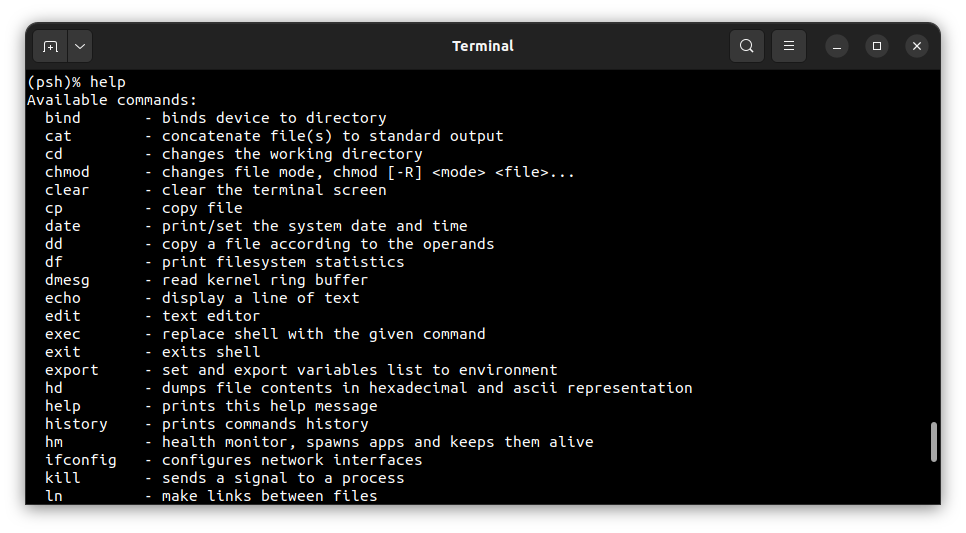The width and height of the screenshot is (966, 533).
Task: Open the terminal search tool
Action: click(x=747, y=46)
